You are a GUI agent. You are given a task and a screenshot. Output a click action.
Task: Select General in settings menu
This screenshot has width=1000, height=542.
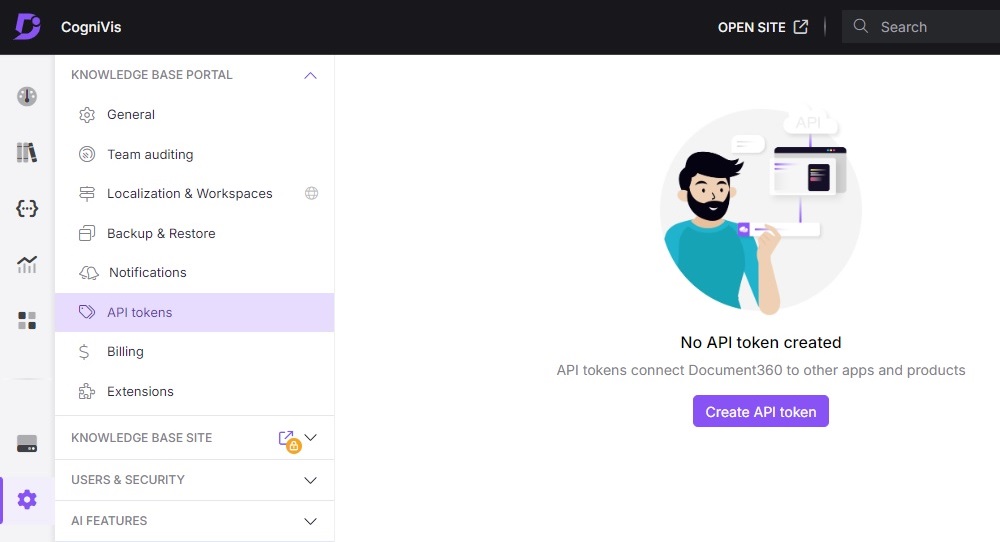(131, 114)
